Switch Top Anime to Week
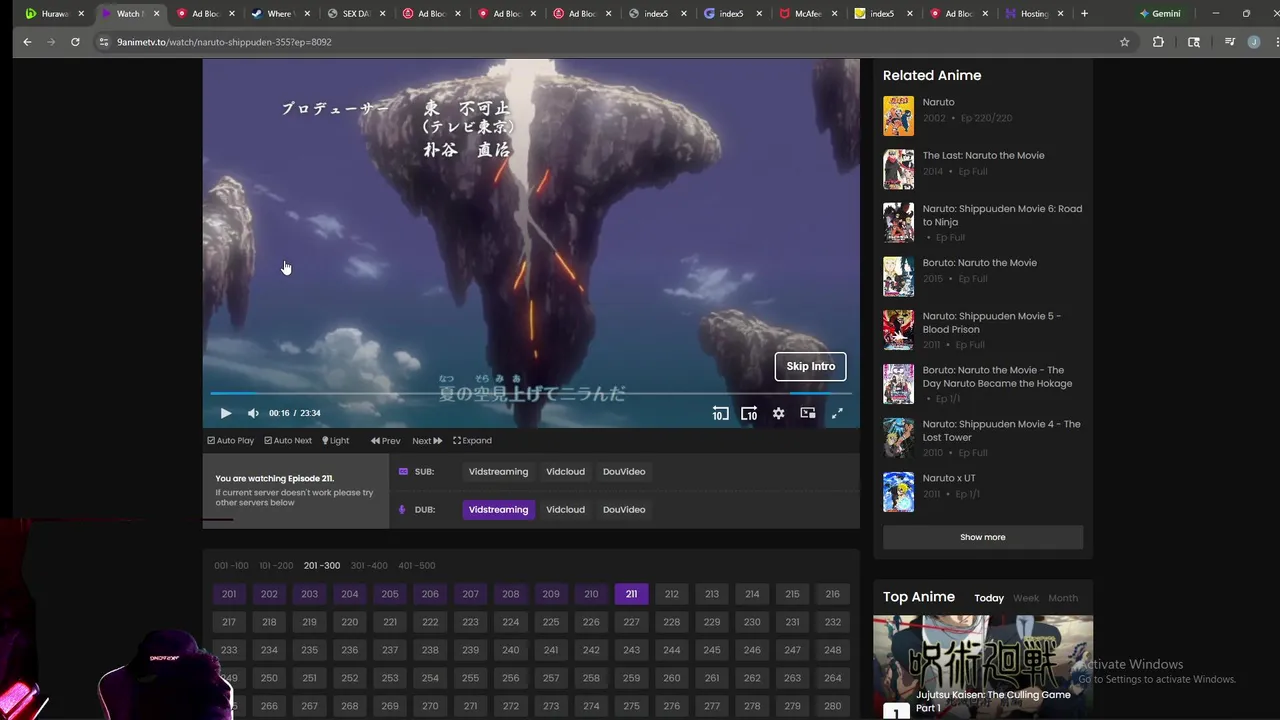Screen dimensions: 1280x720 tap(1026, 598)
